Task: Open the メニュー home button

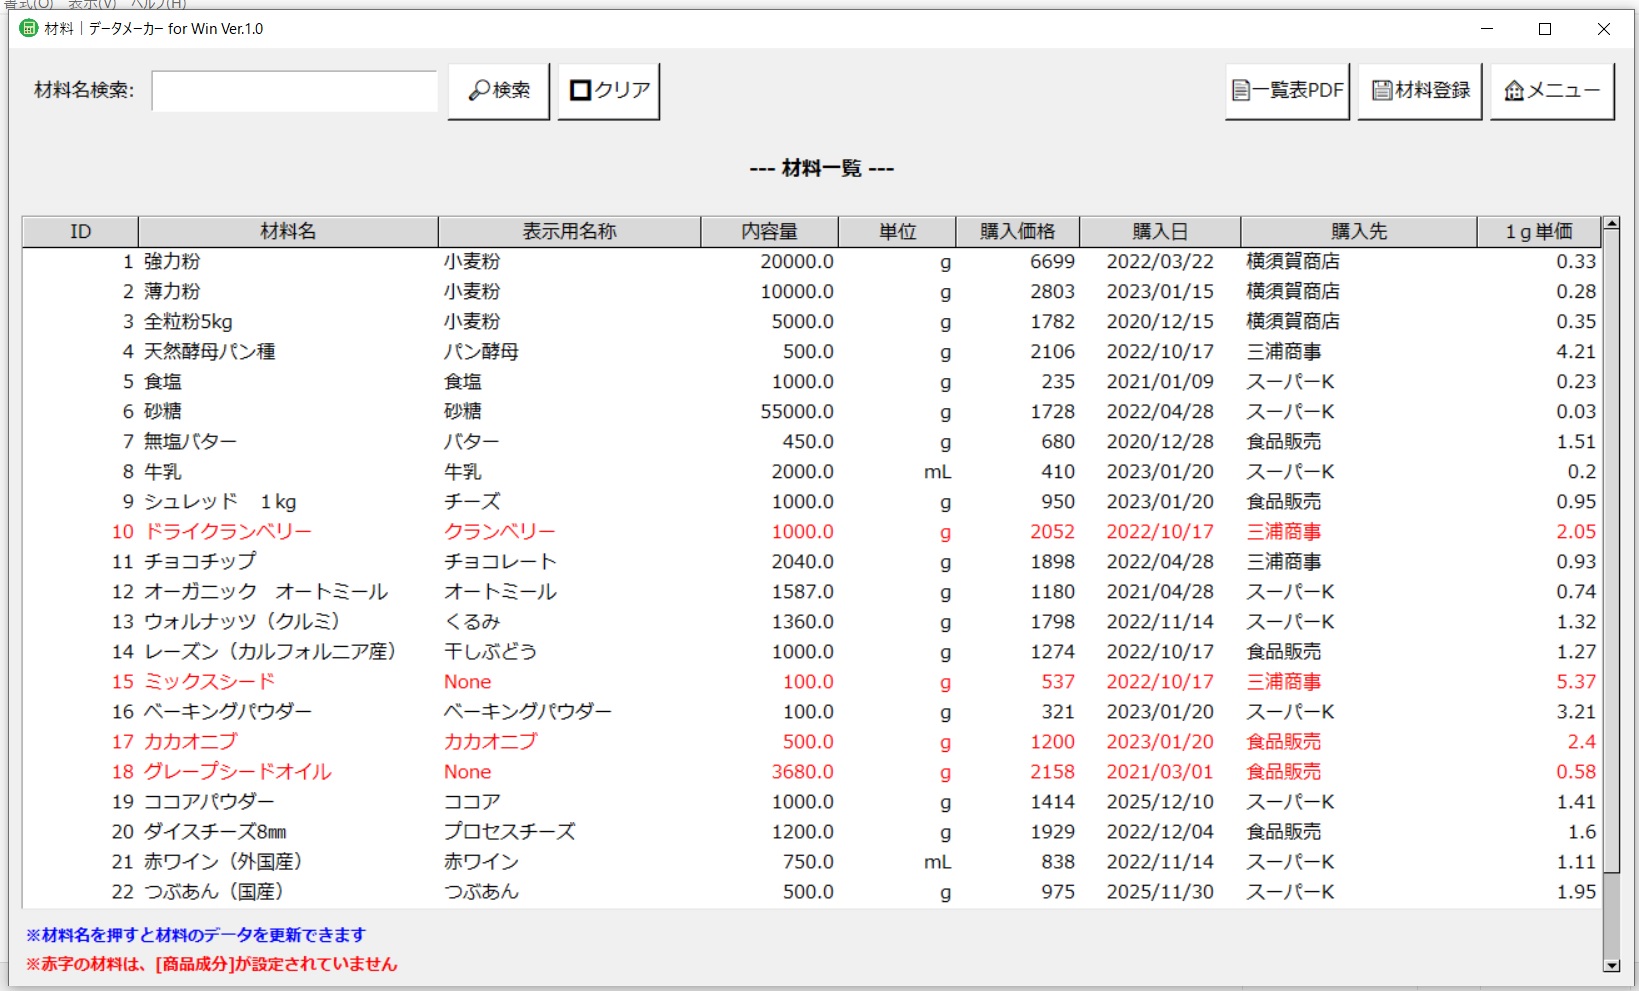Action: 1553,91
